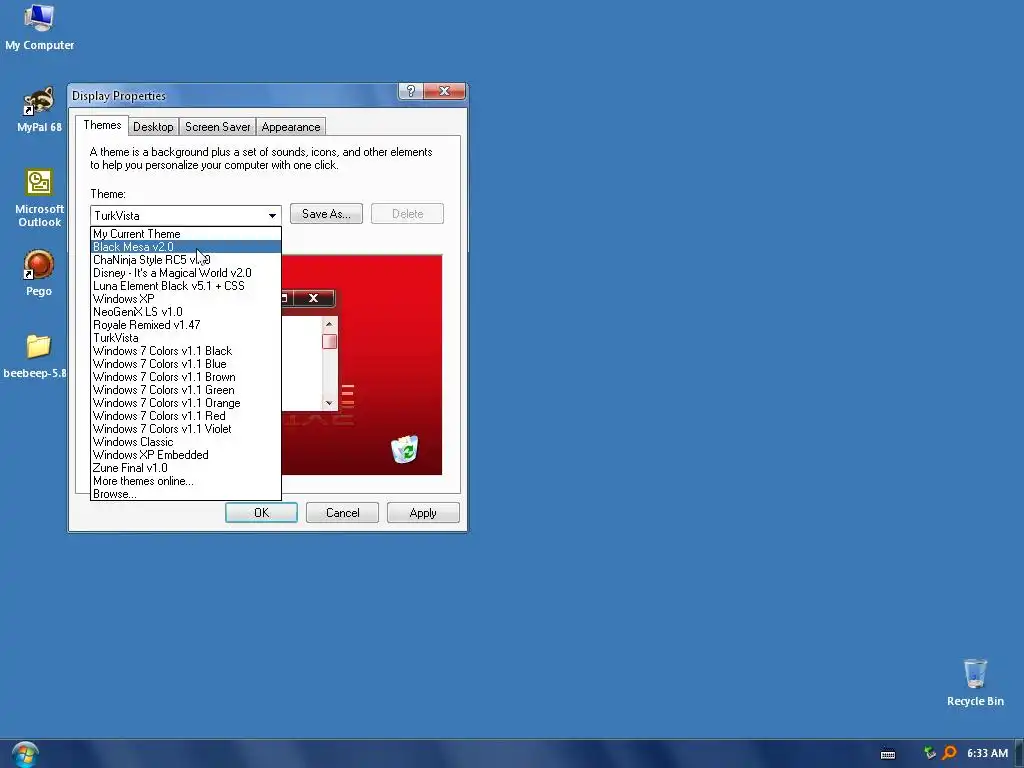Click the Apply button
Image resolution: width=1024 pixels, height=768 pixels.
pyautogui.click(x=423, y=513)
